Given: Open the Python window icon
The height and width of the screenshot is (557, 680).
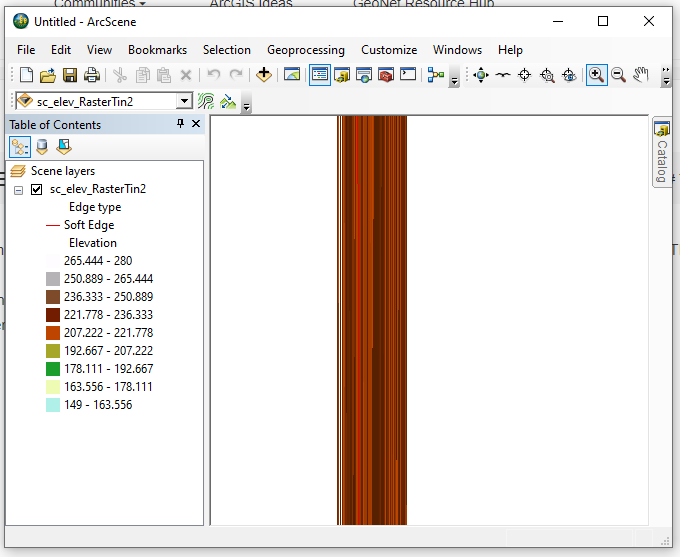Looking at the screenshot, I should pos(408,75).
